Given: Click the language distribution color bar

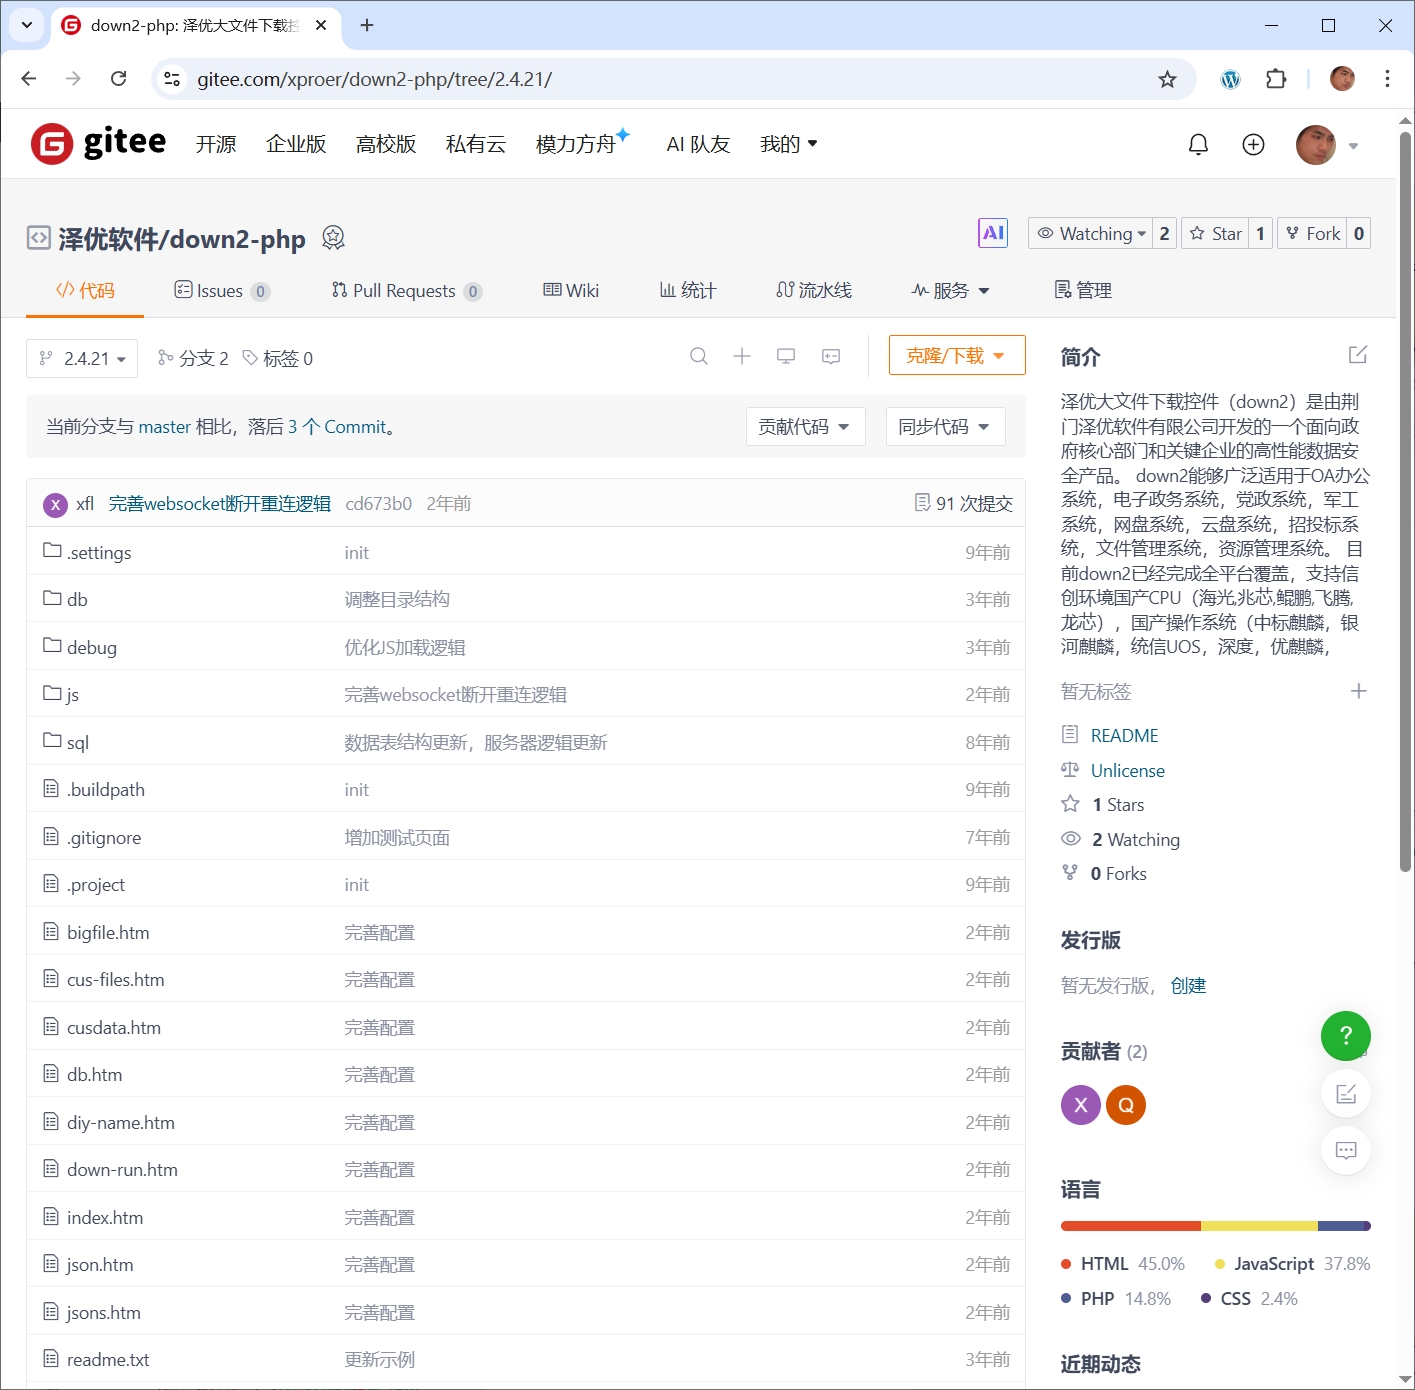Looking at the screenshot, I should coord(1214,1226).
